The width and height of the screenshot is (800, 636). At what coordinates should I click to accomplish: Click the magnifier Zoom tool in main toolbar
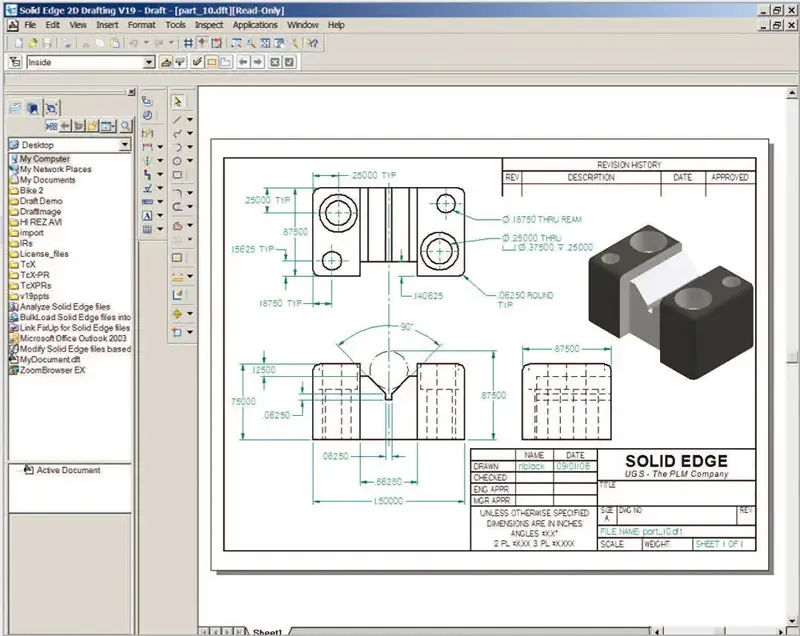(x=251, y=43)
